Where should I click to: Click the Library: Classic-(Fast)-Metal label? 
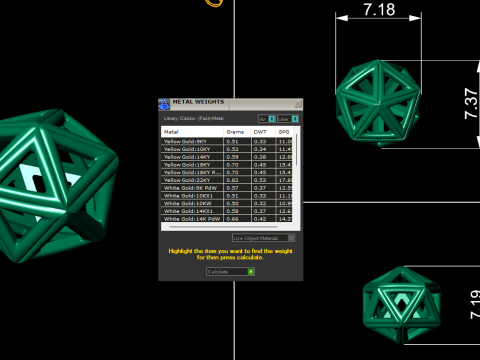pos(194,118)
